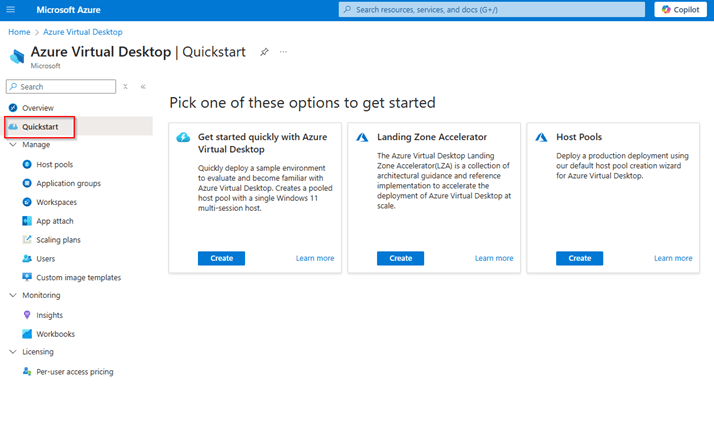This screenshot has width=714, height=438.
Task: Open the Overview menu item
Action: (38, 108)
